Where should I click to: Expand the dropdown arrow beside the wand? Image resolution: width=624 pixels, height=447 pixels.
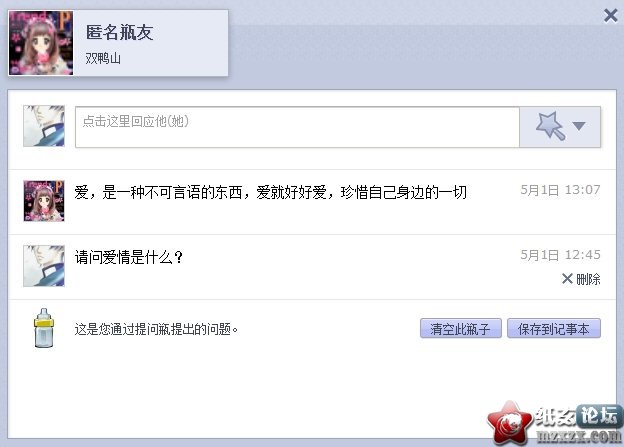click(579, 126)
